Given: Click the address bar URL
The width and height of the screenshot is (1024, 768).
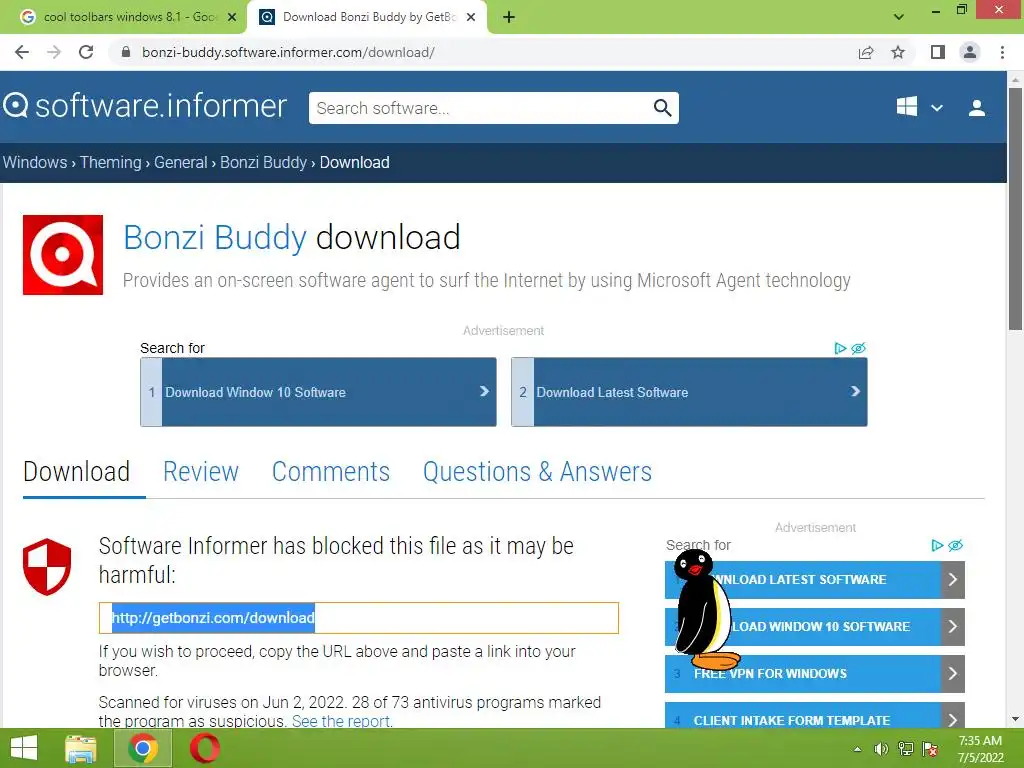Looking at the screenshot, I should point(288,52).
